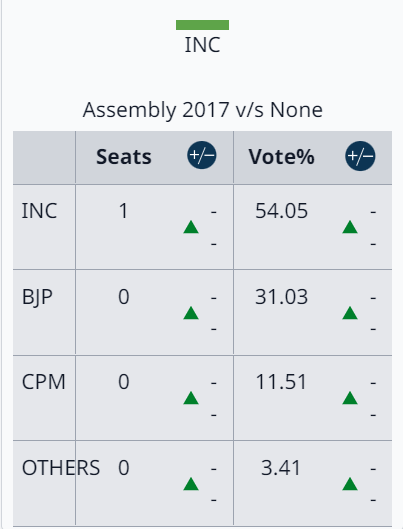Click the Seats column header
Screen dimensions: 403x529
coord(124,157)
